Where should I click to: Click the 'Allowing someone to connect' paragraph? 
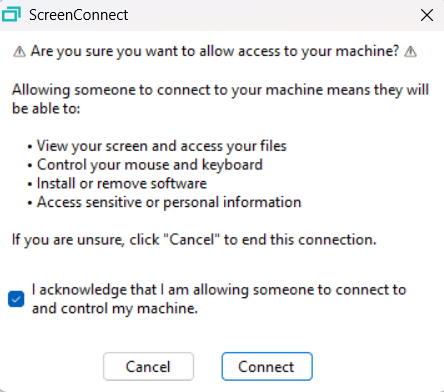tap(220, 99)
